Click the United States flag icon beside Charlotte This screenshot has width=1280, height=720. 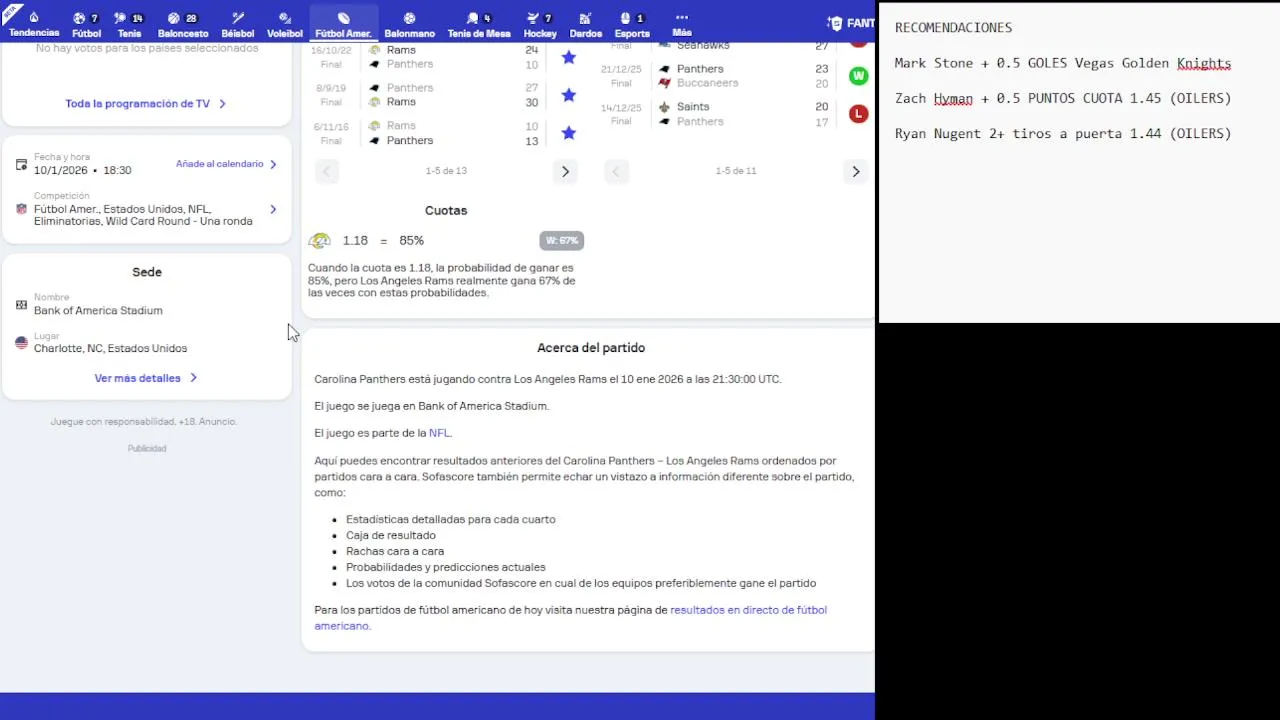coord(21,342)
